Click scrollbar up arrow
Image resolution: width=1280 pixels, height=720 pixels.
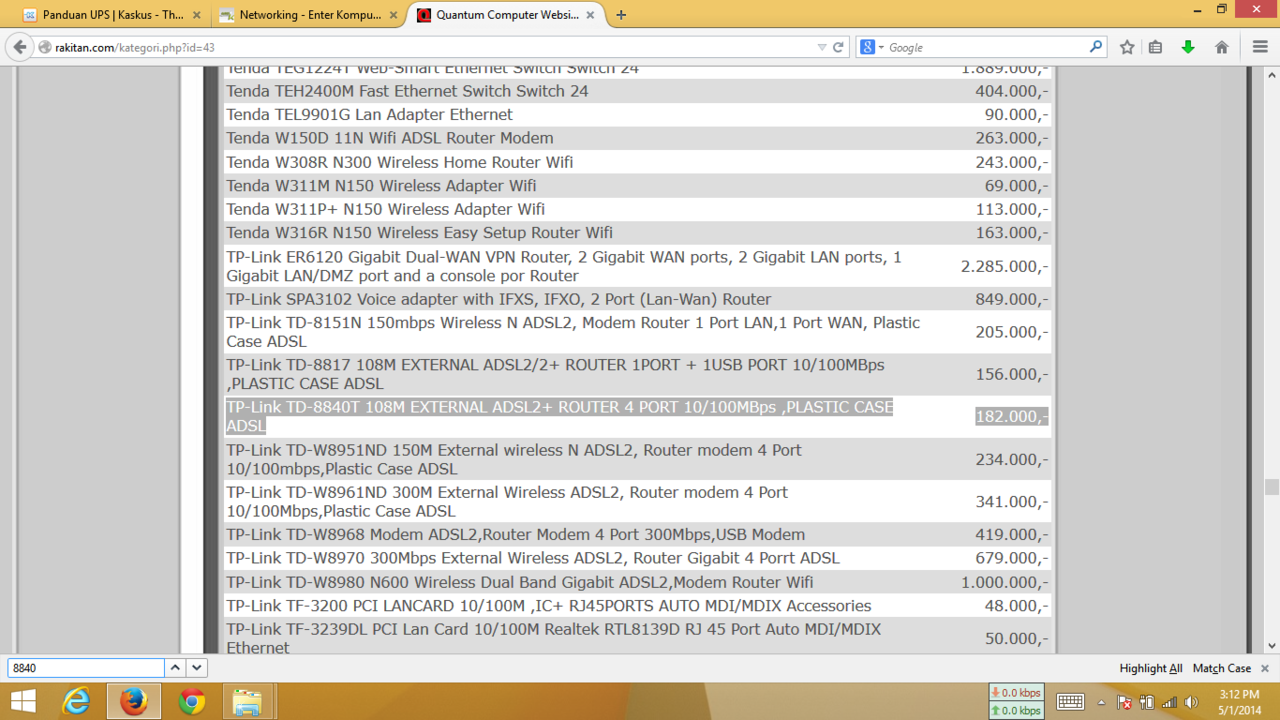coord(1271,74)
